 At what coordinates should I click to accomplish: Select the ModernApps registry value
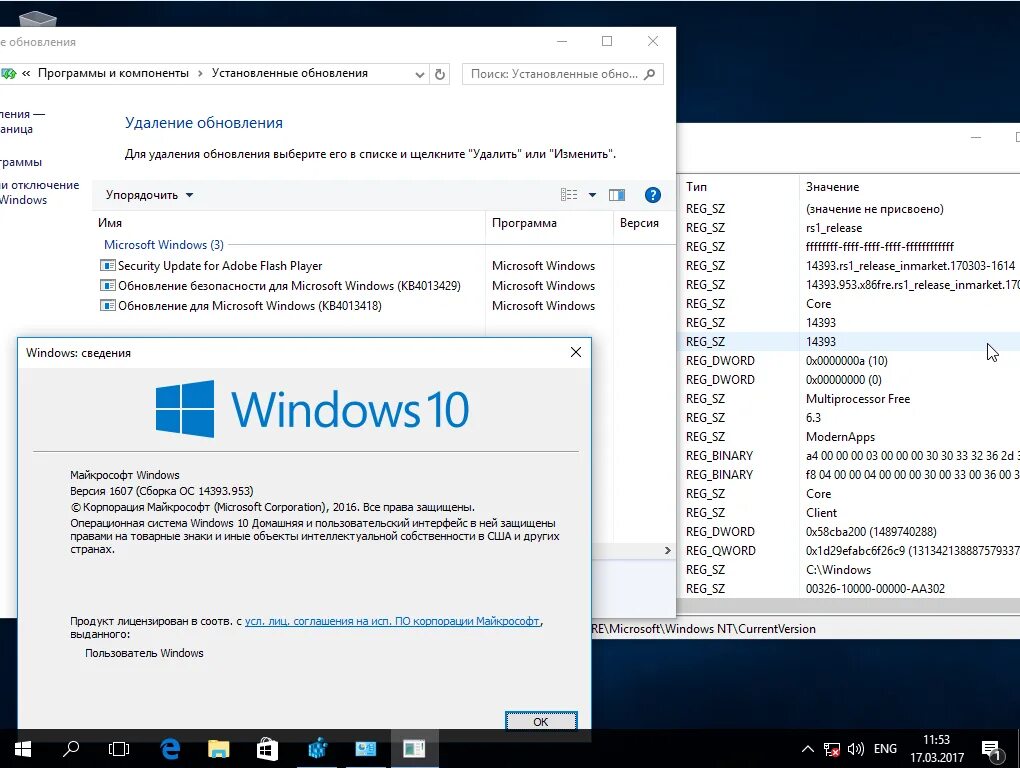pos(840,437)
